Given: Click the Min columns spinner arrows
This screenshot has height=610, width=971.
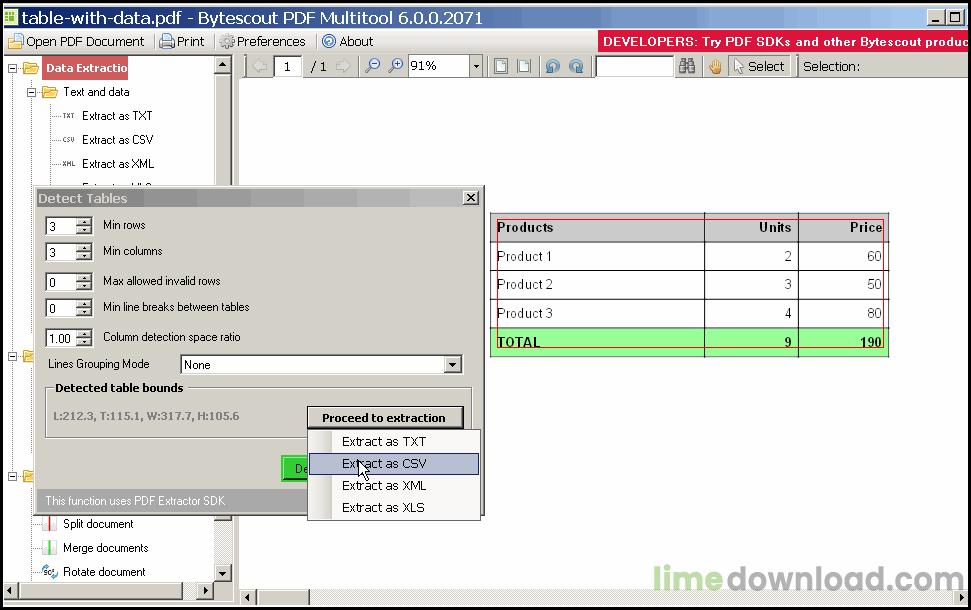Looking at the screenshot, I should (84, 252).
